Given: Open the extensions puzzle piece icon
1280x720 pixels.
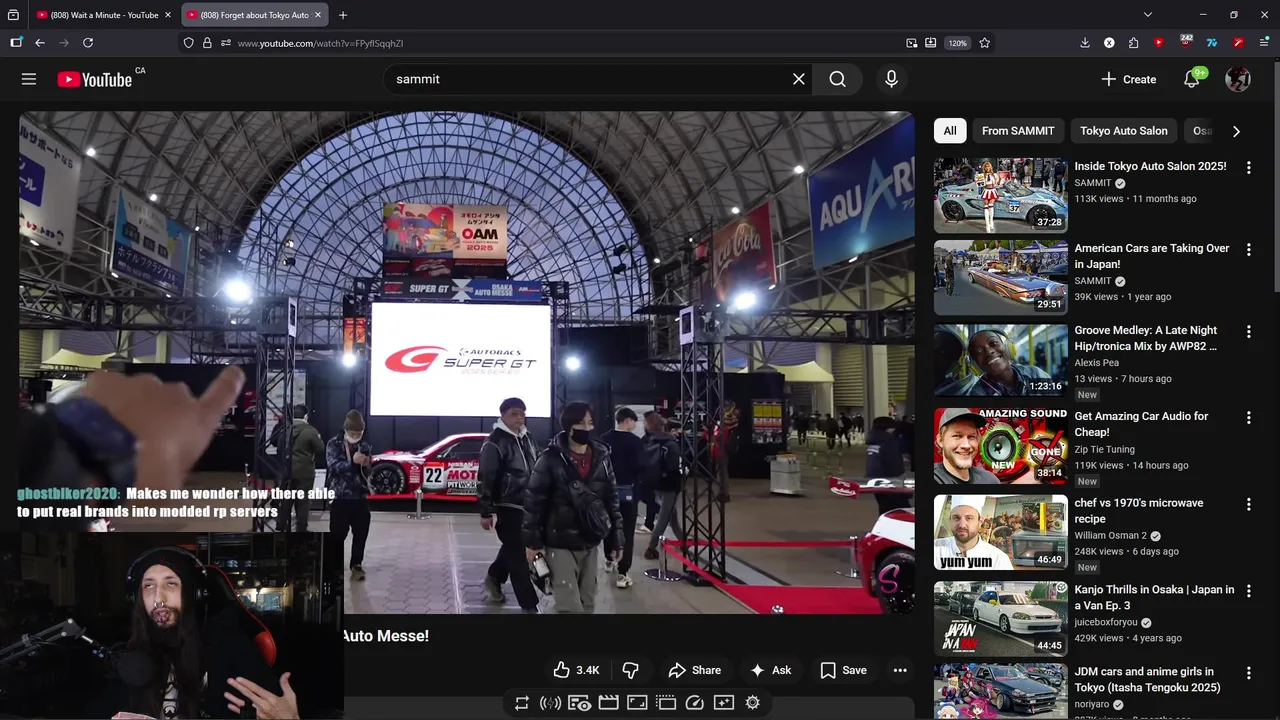Looking at the screenshot, I should coord(1133,43).
